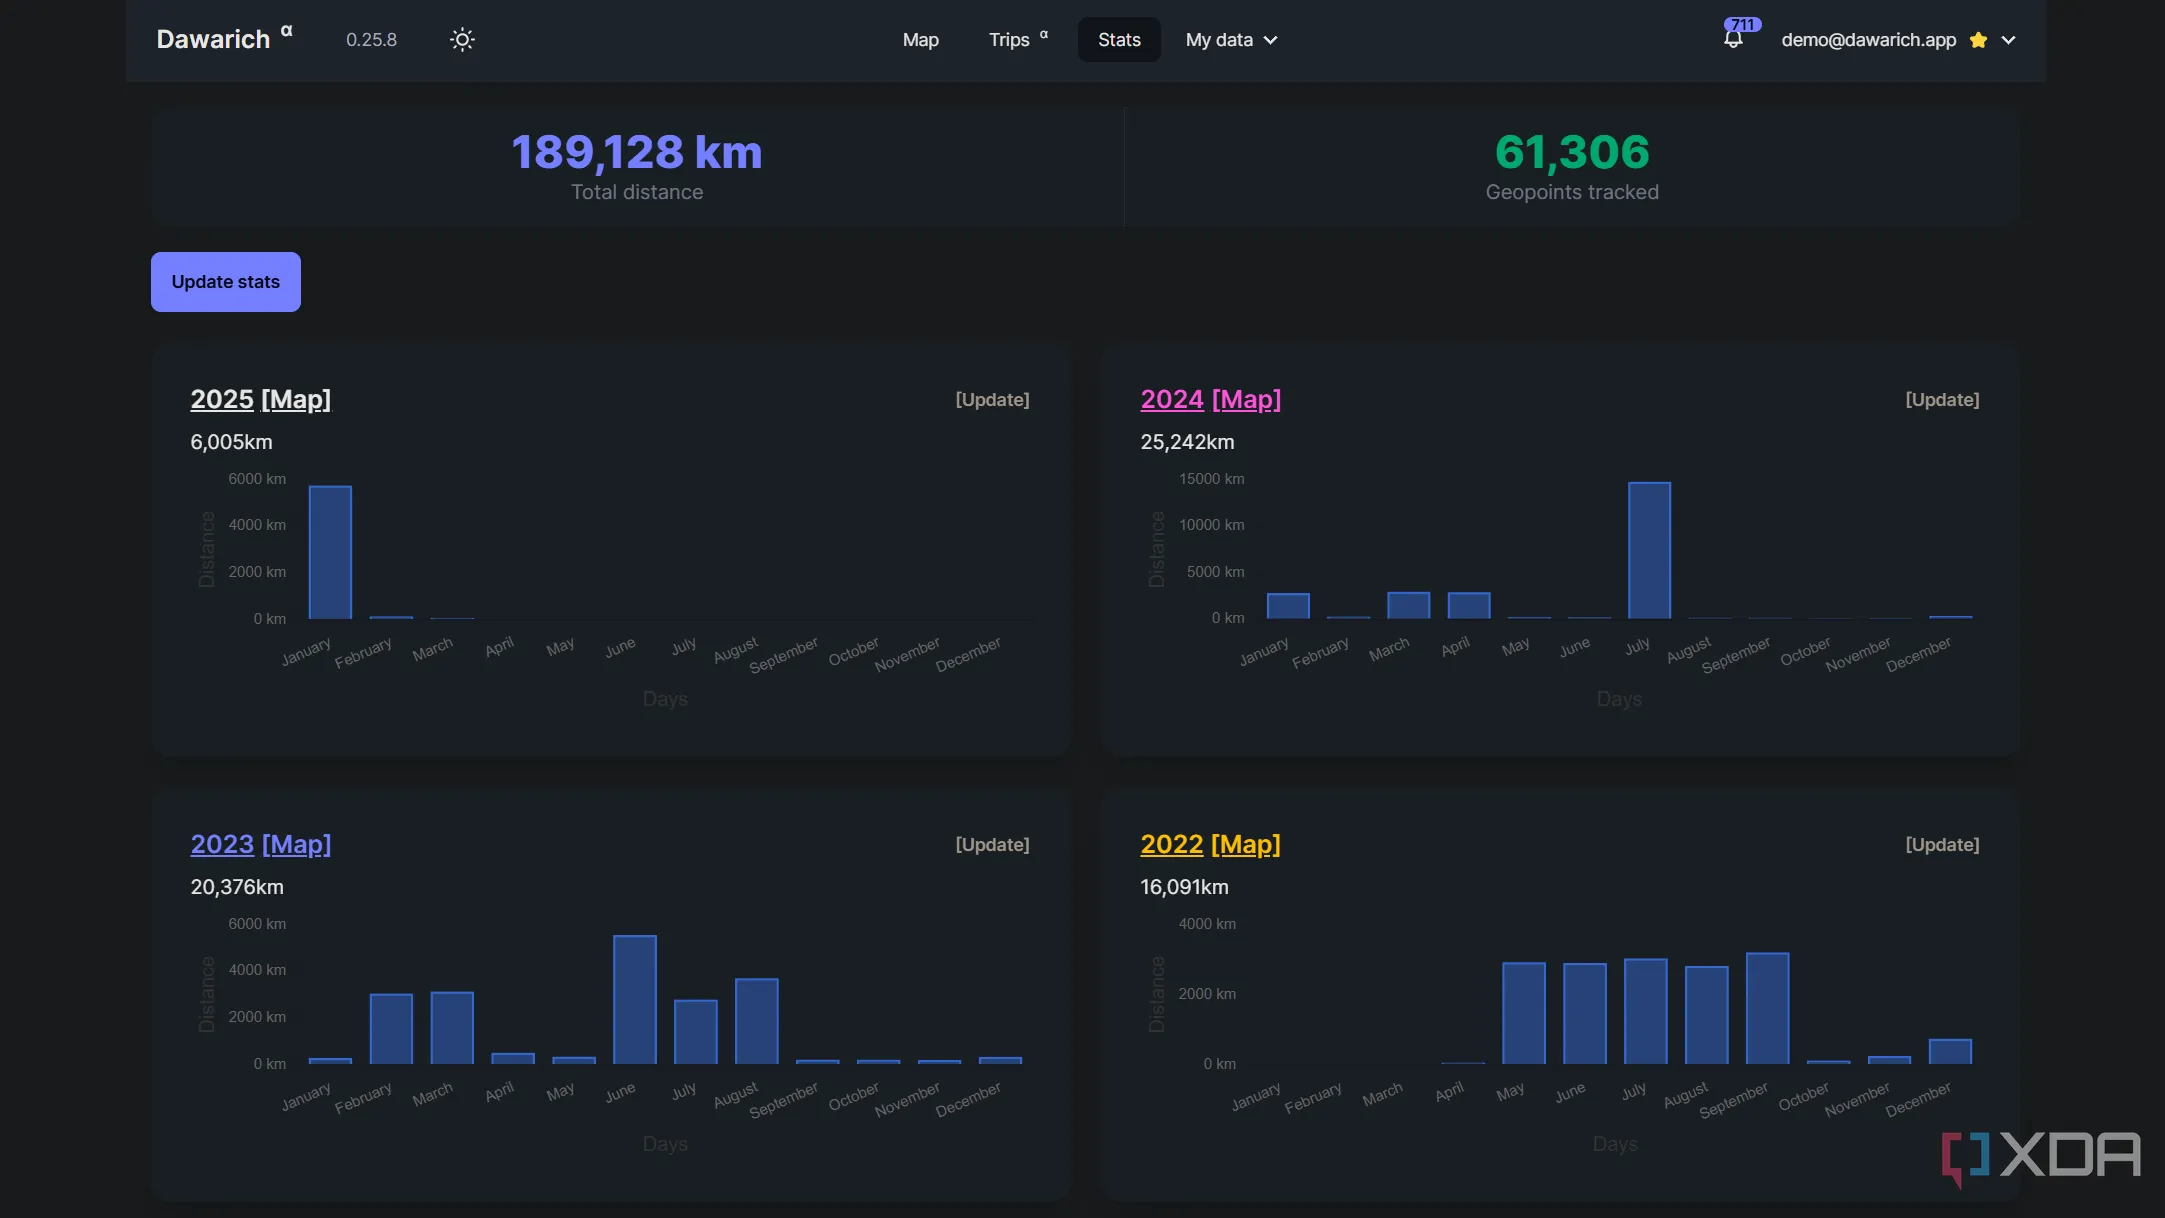
Task: Click the 189,128 km total distance value
Action: [x=637, y=152]
